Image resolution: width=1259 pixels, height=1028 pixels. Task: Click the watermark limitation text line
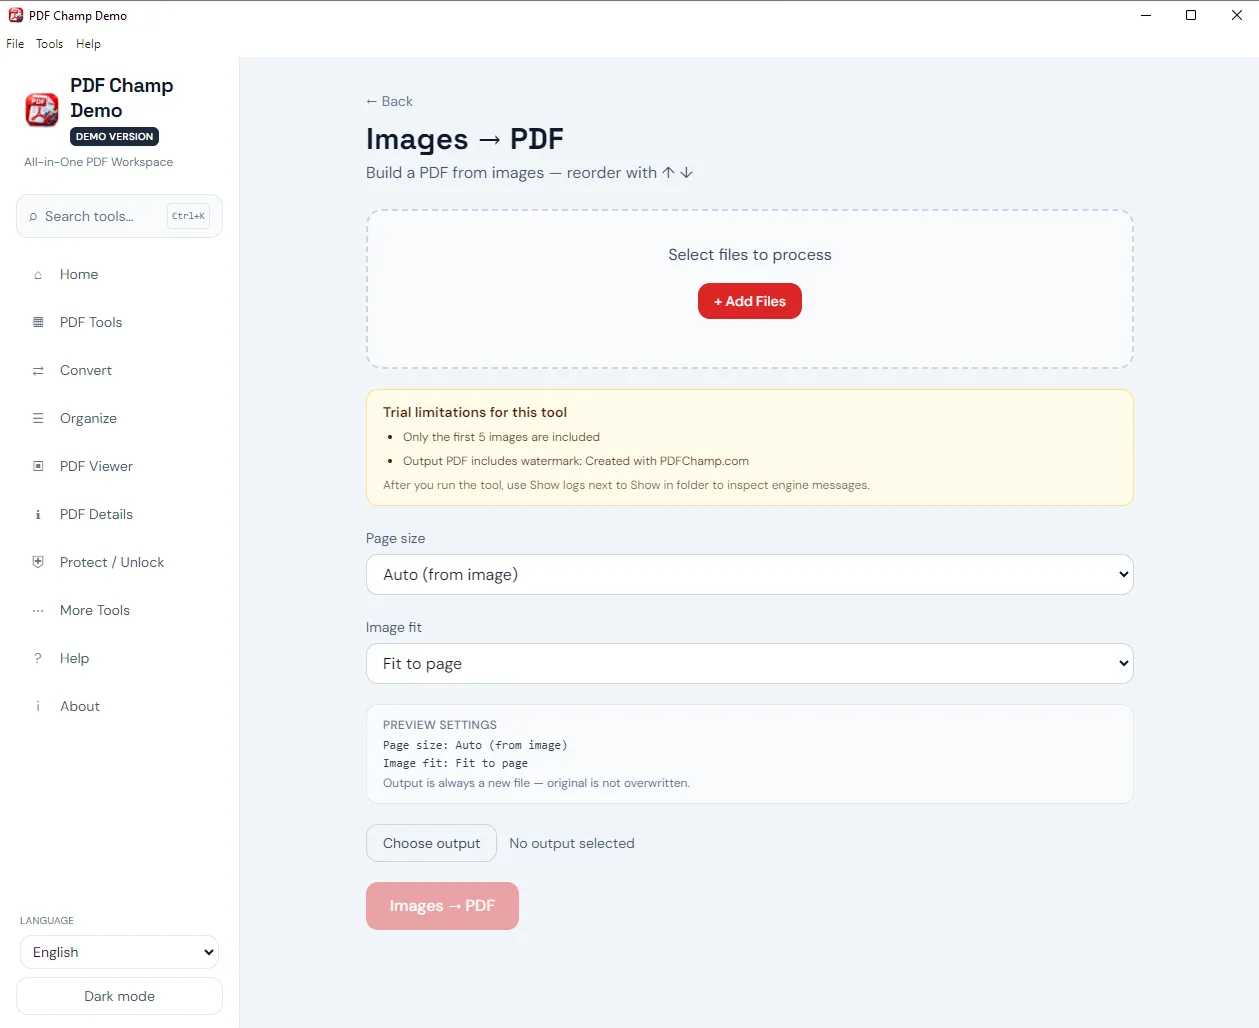pos(576,461)
